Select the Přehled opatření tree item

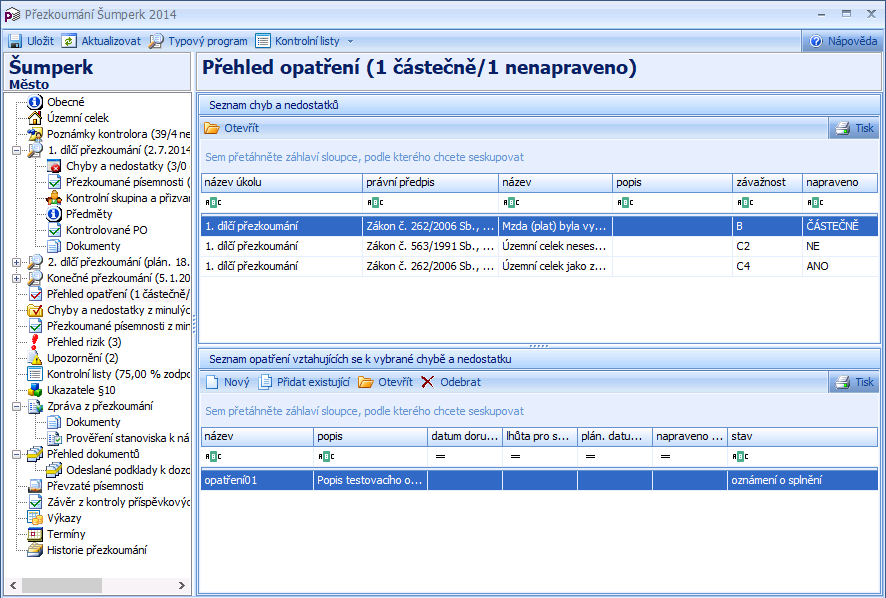(x=118, y=294)
